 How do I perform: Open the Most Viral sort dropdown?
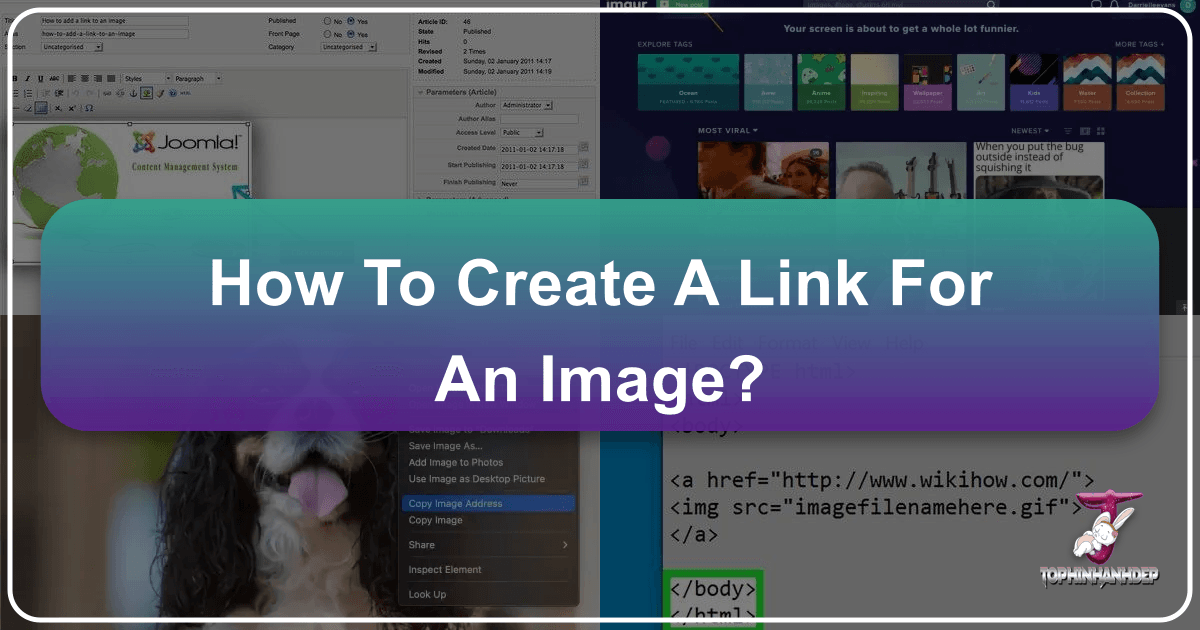click(728, 131)
